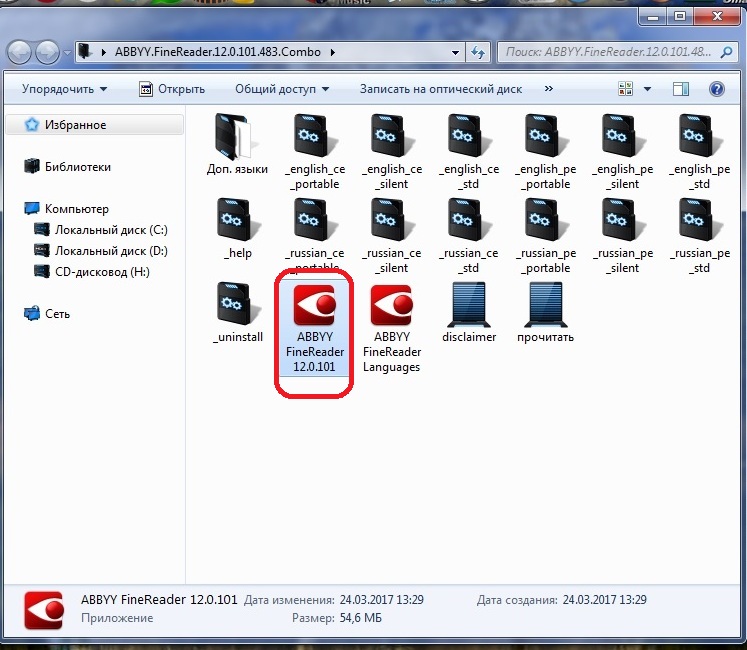Image resolution: width=747 pixels, height=650 pixels.
Task: Click the ABBYY icon in details pane
Action: (x=44, y=610)
